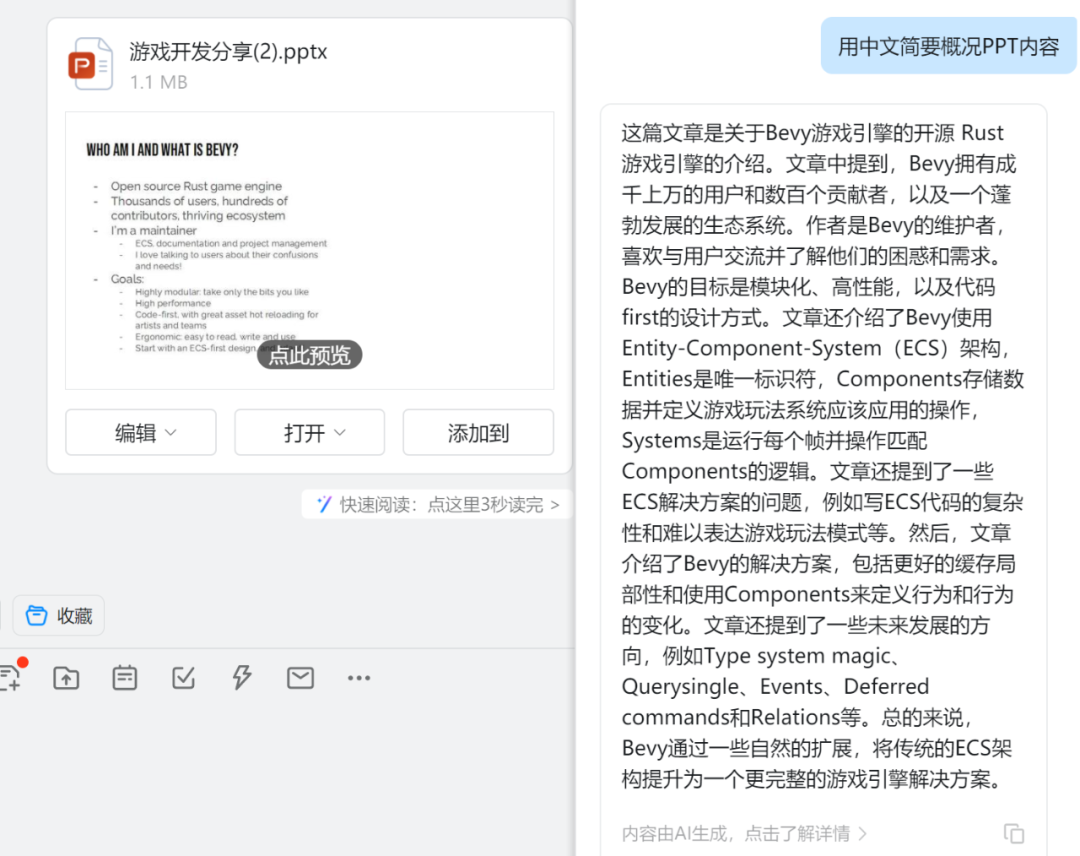Open the calendar schedule icon
Viewport: 1080px width, 856px height.
pos(125,678)
